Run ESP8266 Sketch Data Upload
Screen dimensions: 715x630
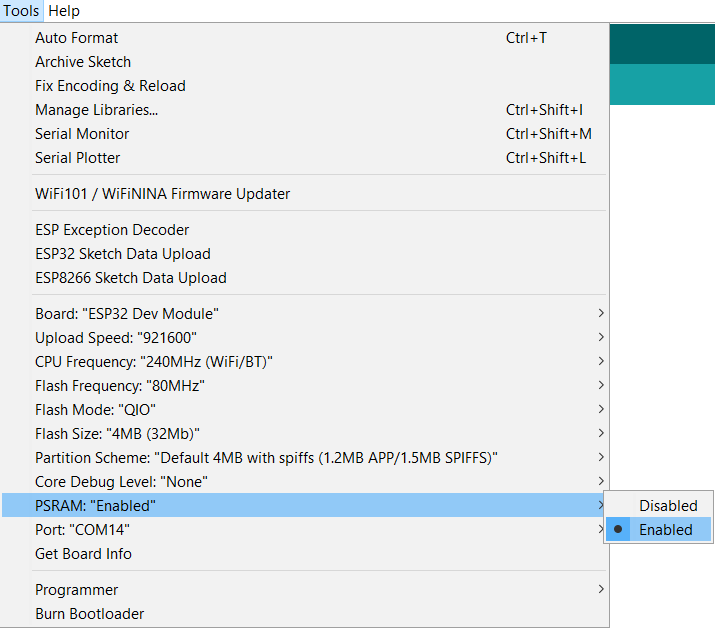pos(130,278)
